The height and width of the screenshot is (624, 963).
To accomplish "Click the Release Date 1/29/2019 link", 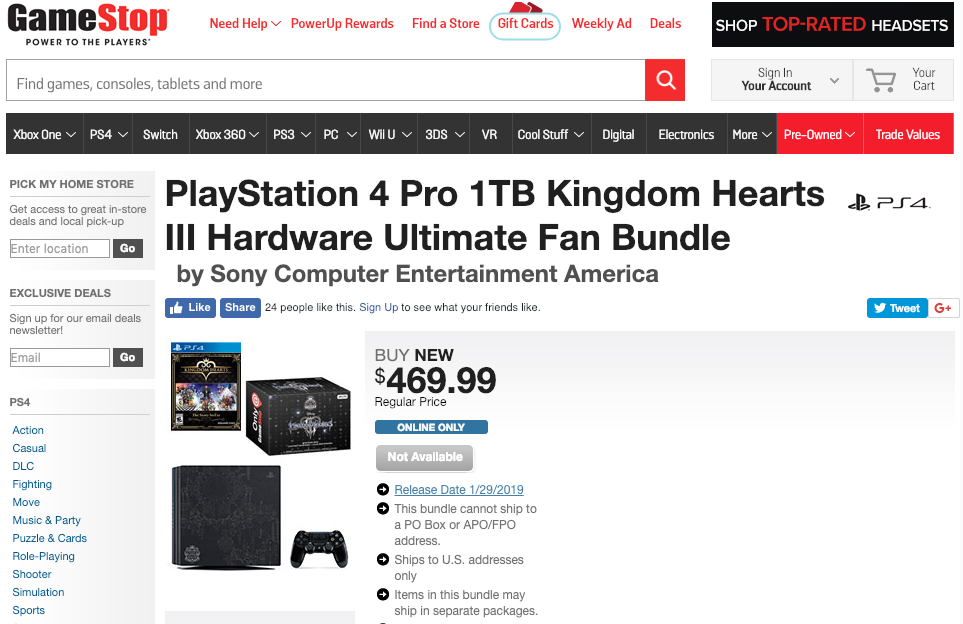I will click(459, 489).
